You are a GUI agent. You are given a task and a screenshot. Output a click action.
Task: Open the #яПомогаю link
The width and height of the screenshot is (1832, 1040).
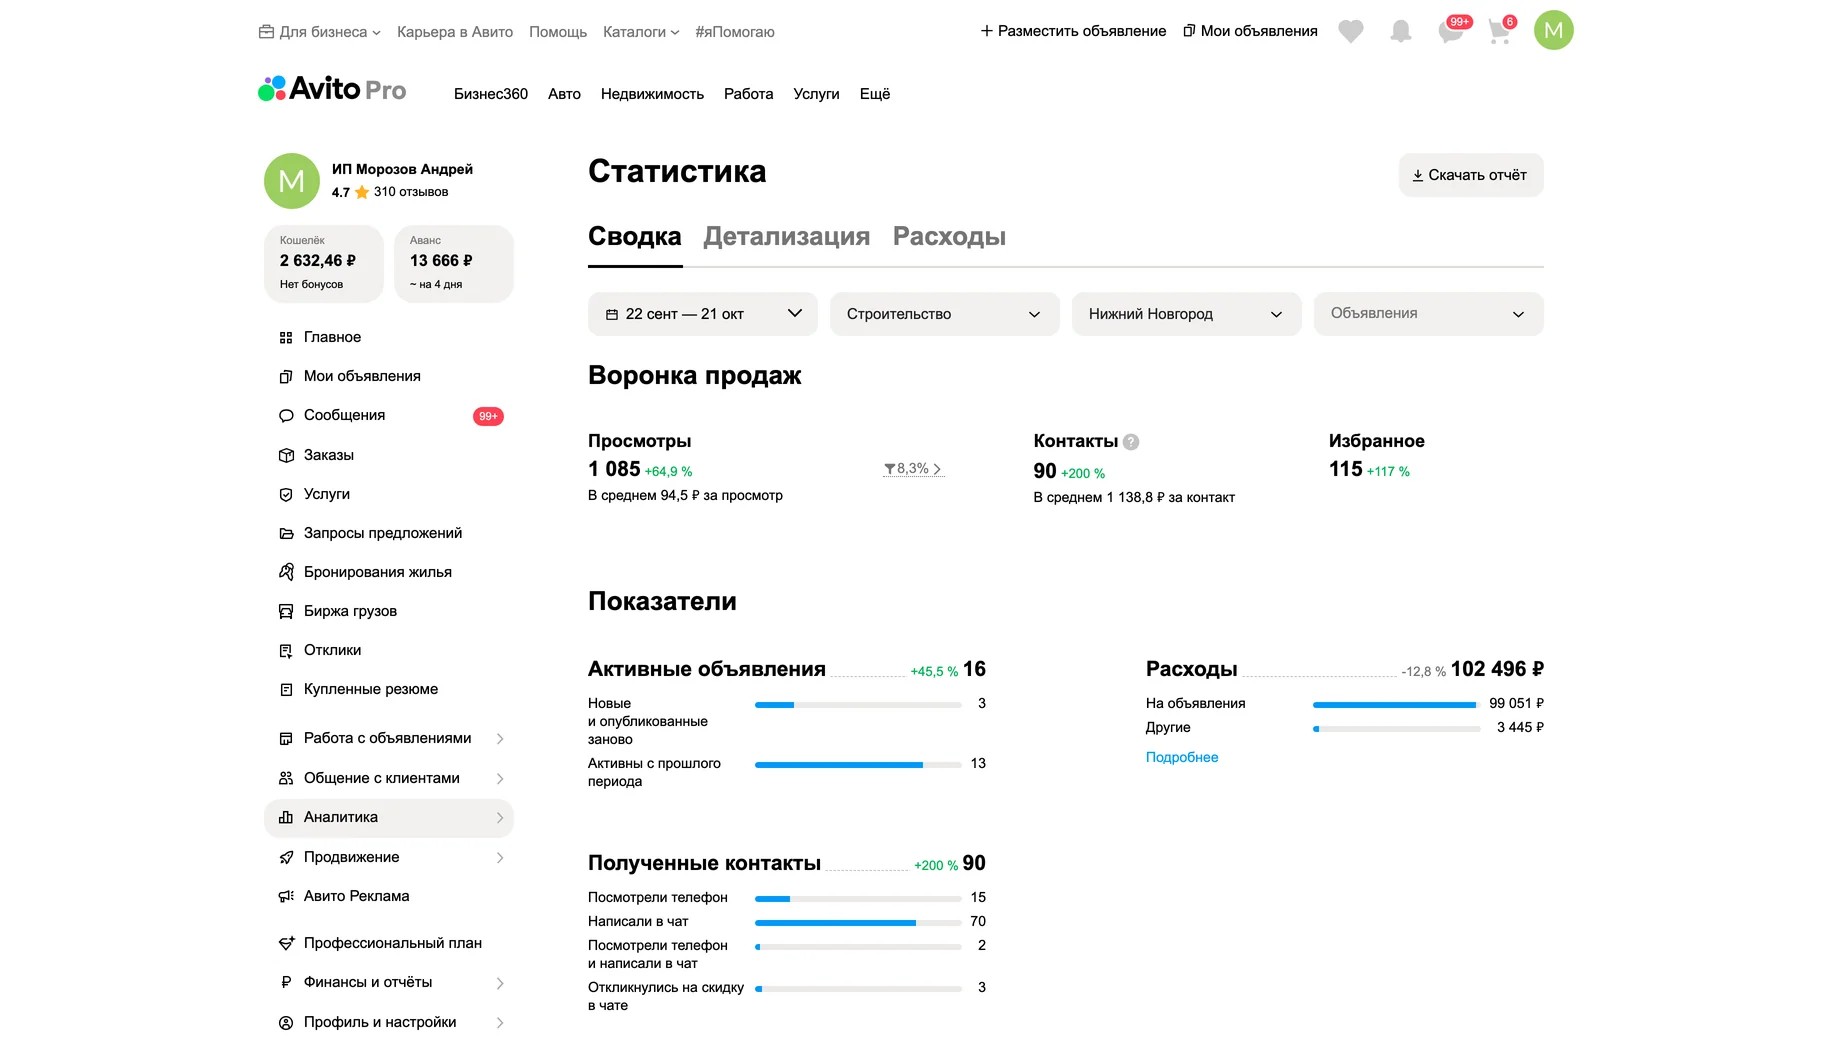pos(735,32)
